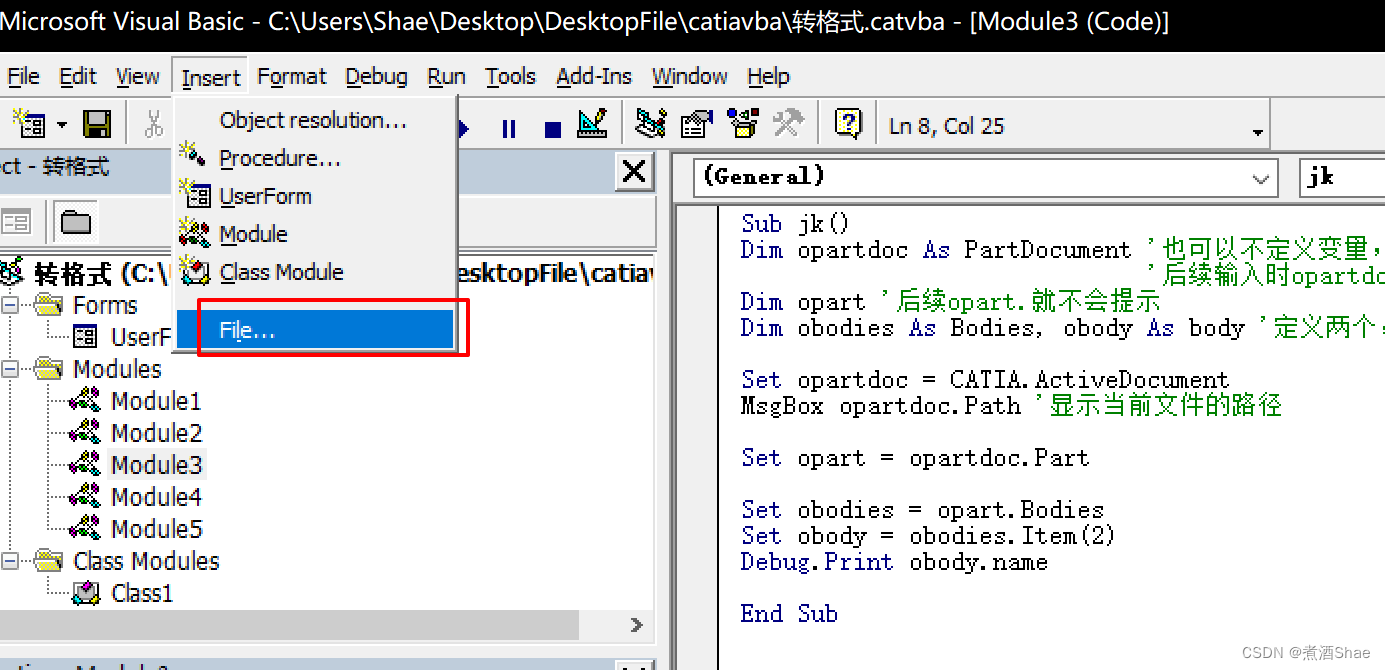Select Module4 in project tree
Viewport: 1385px width, 670px height.
(156, 497)
